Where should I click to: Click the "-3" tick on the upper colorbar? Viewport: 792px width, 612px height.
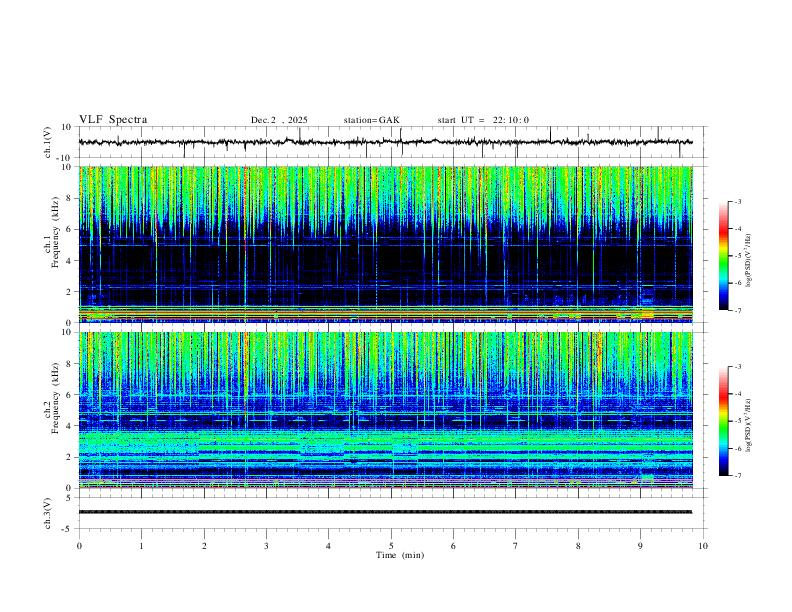[x=737, y=201]
